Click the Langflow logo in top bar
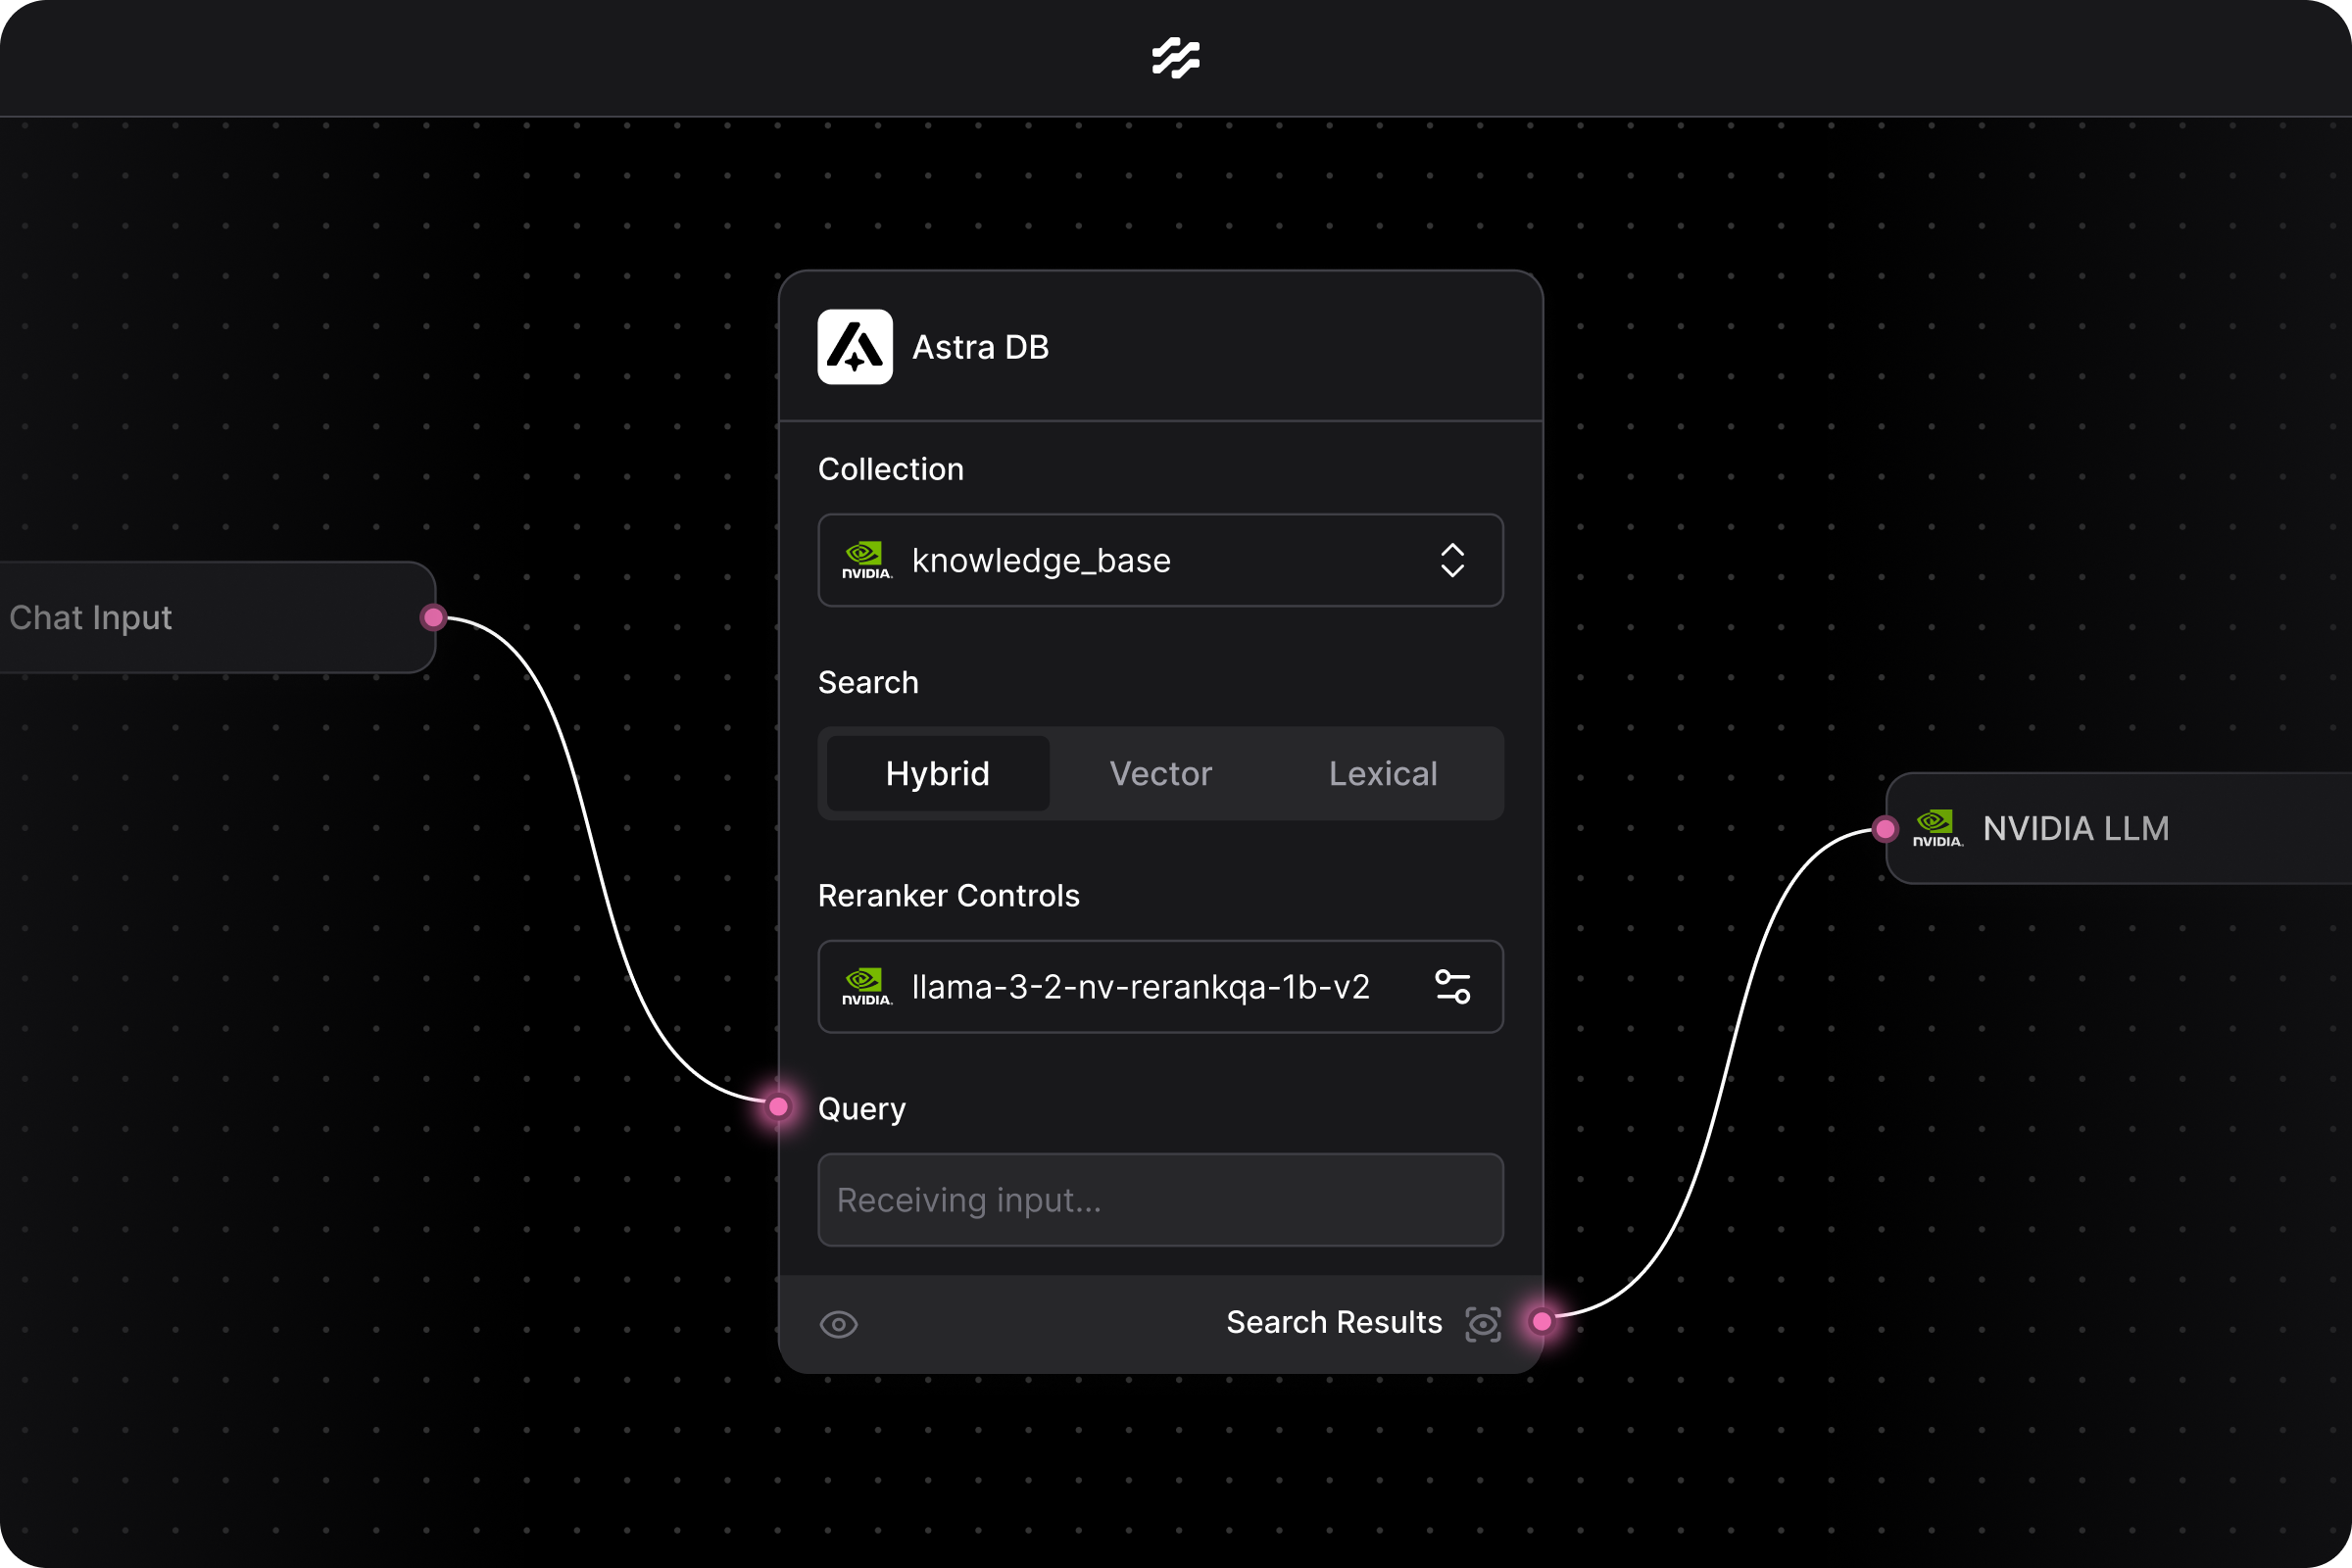The height and width of the screenshot is (1568, 2352). pos(1175,58)
